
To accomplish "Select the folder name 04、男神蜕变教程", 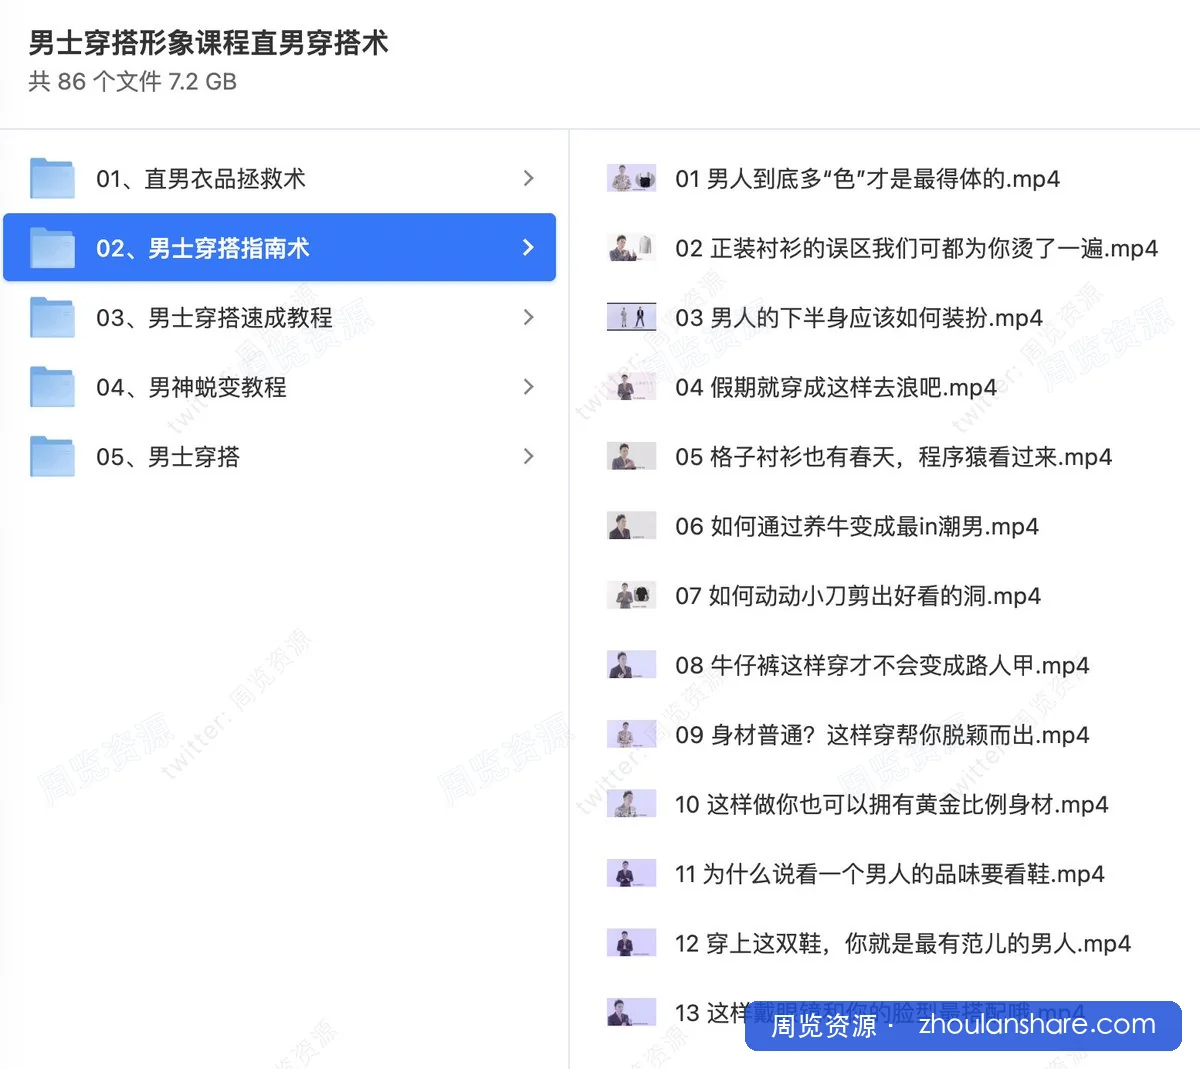I will (191, 387).
